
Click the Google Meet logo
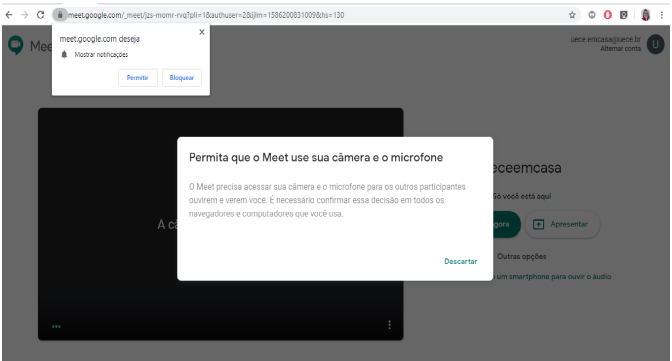(x=16, y=45)
